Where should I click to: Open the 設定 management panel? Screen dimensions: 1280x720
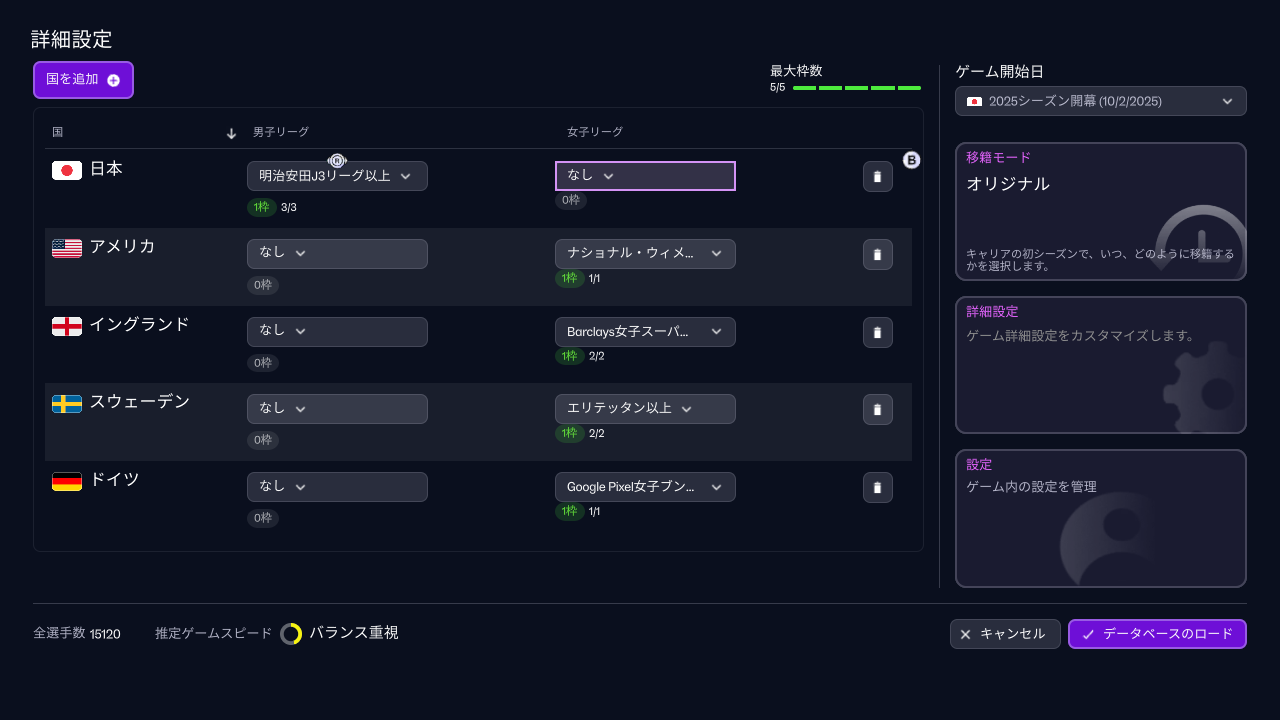click(x=1100, y=518)
